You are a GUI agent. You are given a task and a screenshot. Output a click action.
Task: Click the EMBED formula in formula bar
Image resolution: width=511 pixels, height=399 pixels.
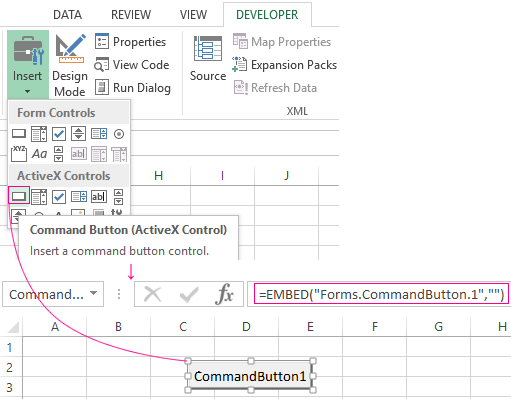381,294
